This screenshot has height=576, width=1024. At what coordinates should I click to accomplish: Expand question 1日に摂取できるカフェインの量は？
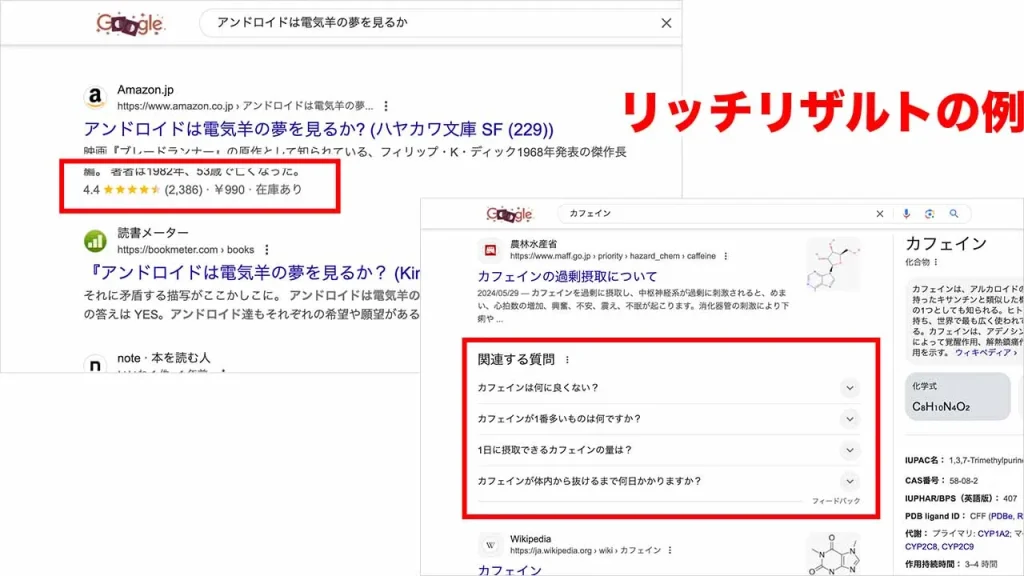tap(849, 450)
